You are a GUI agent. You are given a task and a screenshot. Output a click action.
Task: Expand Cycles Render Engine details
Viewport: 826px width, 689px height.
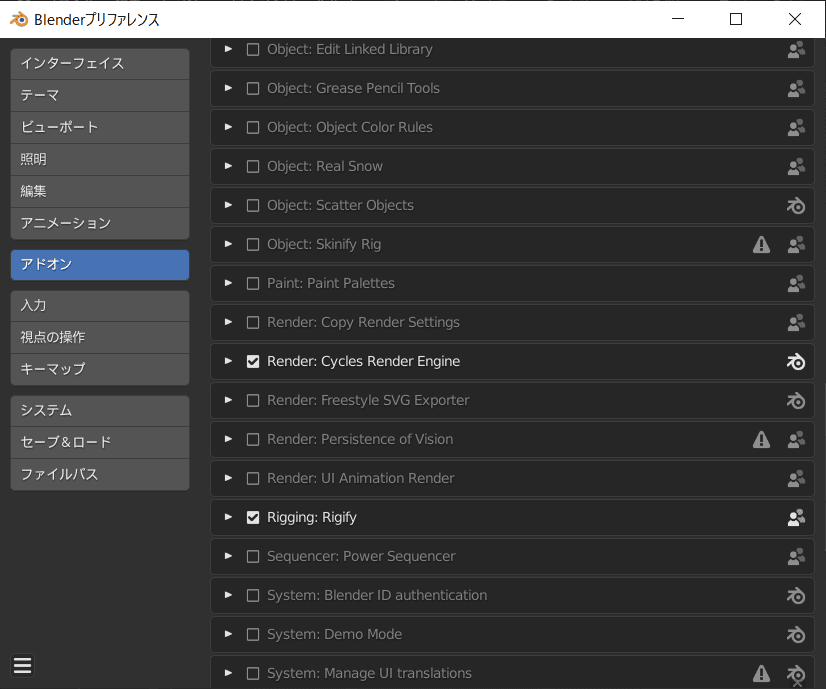tap(228, 361)
